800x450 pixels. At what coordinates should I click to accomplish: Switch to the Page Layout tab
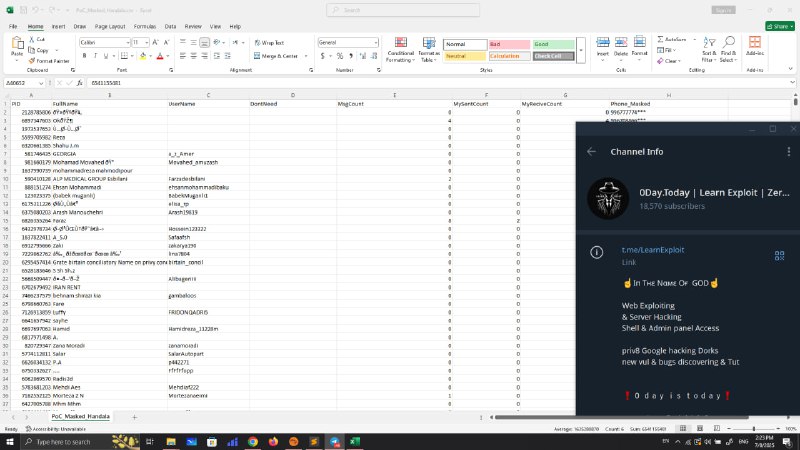click(110, 27)
